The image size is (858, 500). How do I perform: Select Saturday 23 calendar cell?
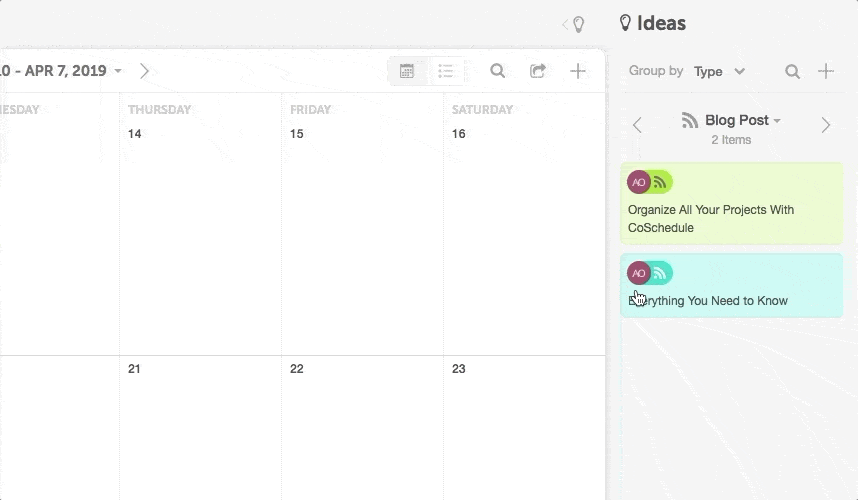524,428
